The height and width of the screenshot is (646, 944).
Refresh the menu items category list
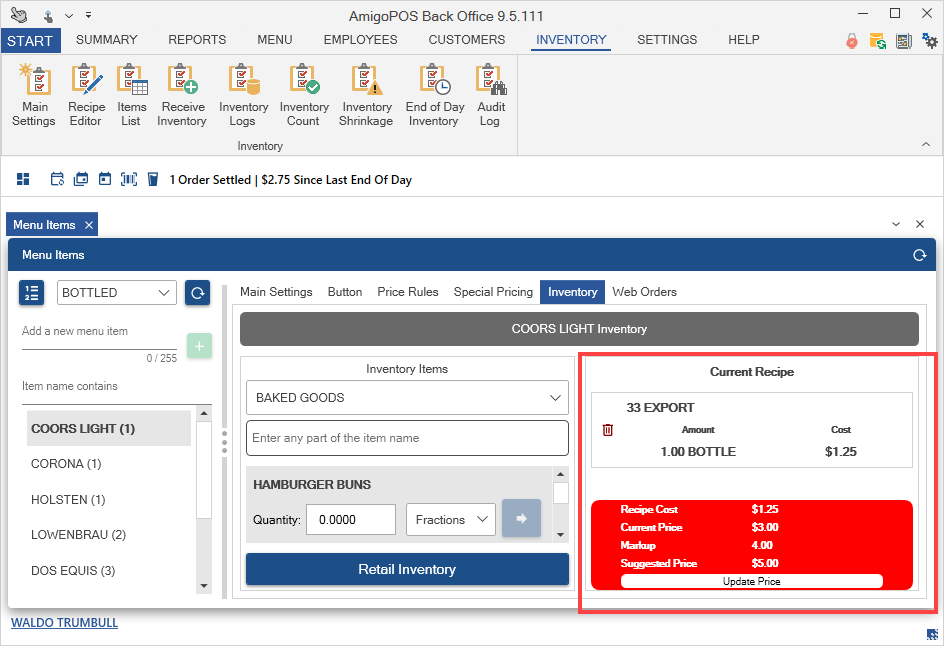(x=197, y=293)
